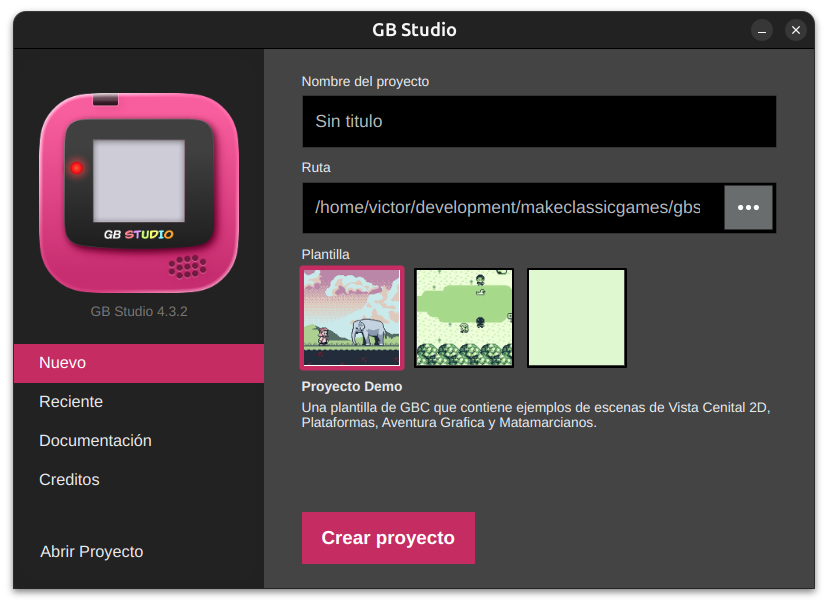Select the Proyecto Demo elephant template thumbnail
Image resolution: width=828 pixels, height=605 pixels.
(x=352, y=318)
